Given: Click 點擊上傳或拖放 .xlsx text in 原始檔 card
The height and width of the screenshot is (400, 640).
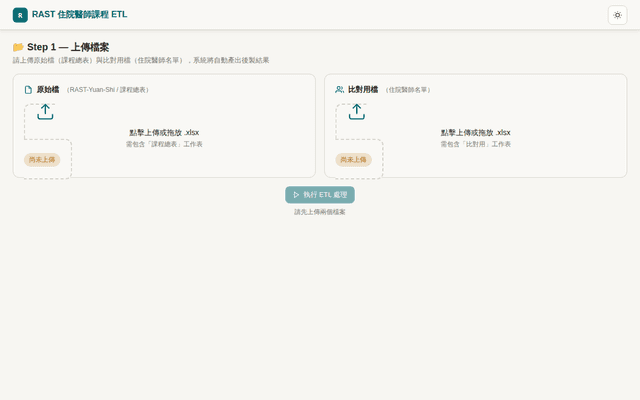Looking at the screenshot, I should [x=164, y=133].
